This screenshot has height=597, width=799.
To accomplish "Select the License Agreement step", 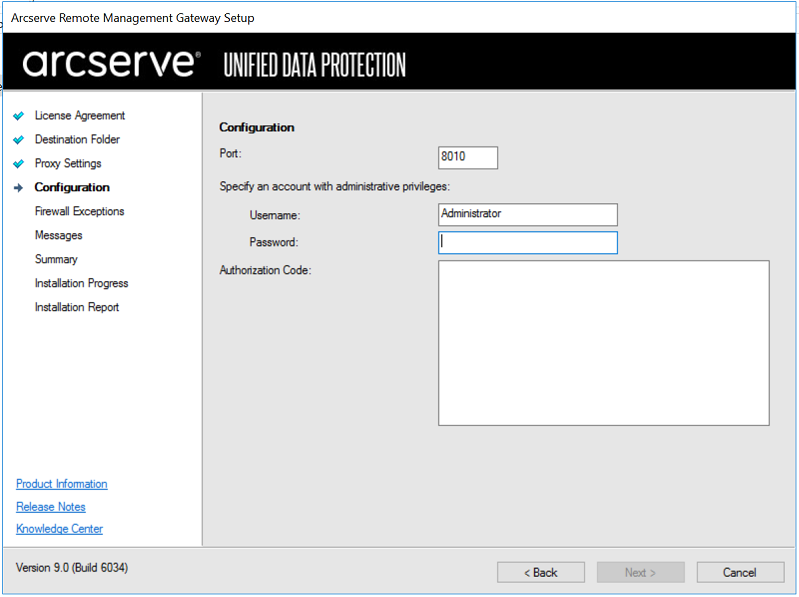I will [x=79, y=116].
